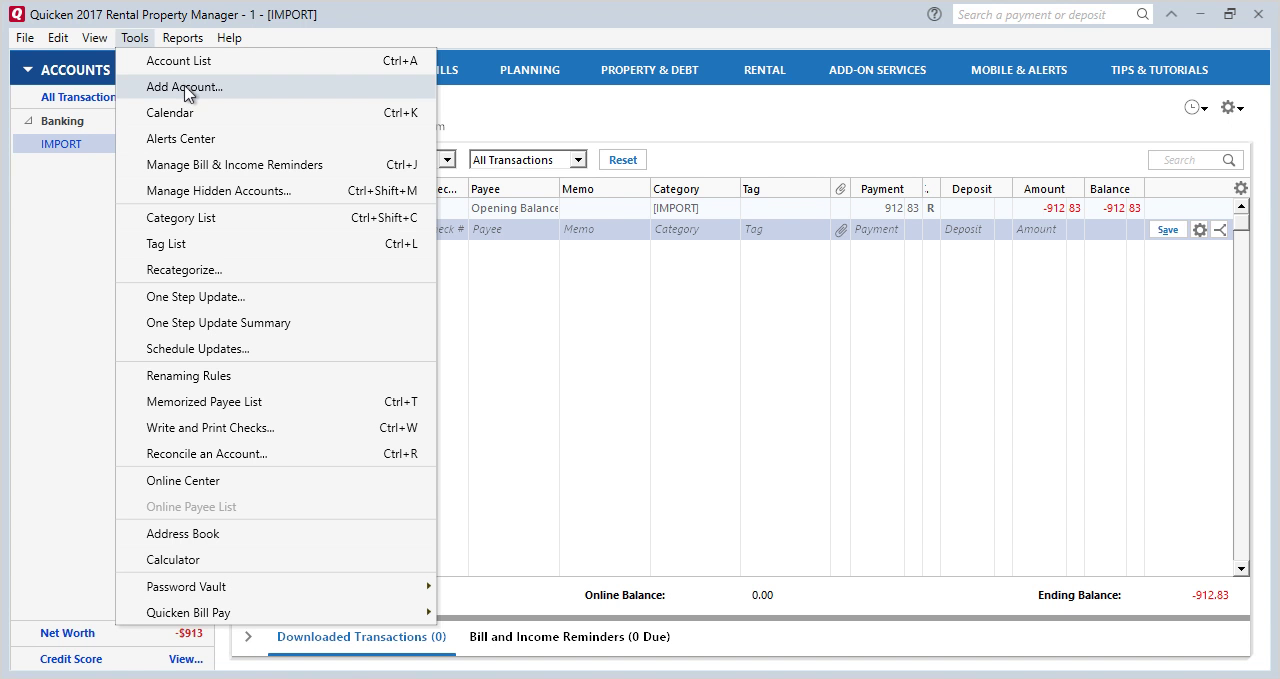
Task: Open the Credit Score View link
Action: tap(186, 659)
